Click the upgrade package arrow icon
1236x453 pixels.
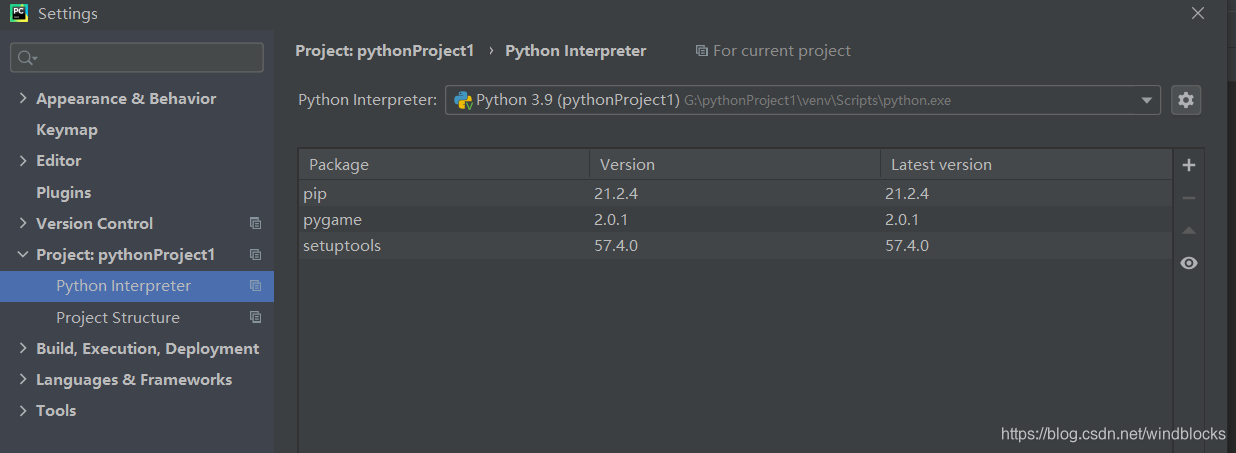tap(1188, 231)
